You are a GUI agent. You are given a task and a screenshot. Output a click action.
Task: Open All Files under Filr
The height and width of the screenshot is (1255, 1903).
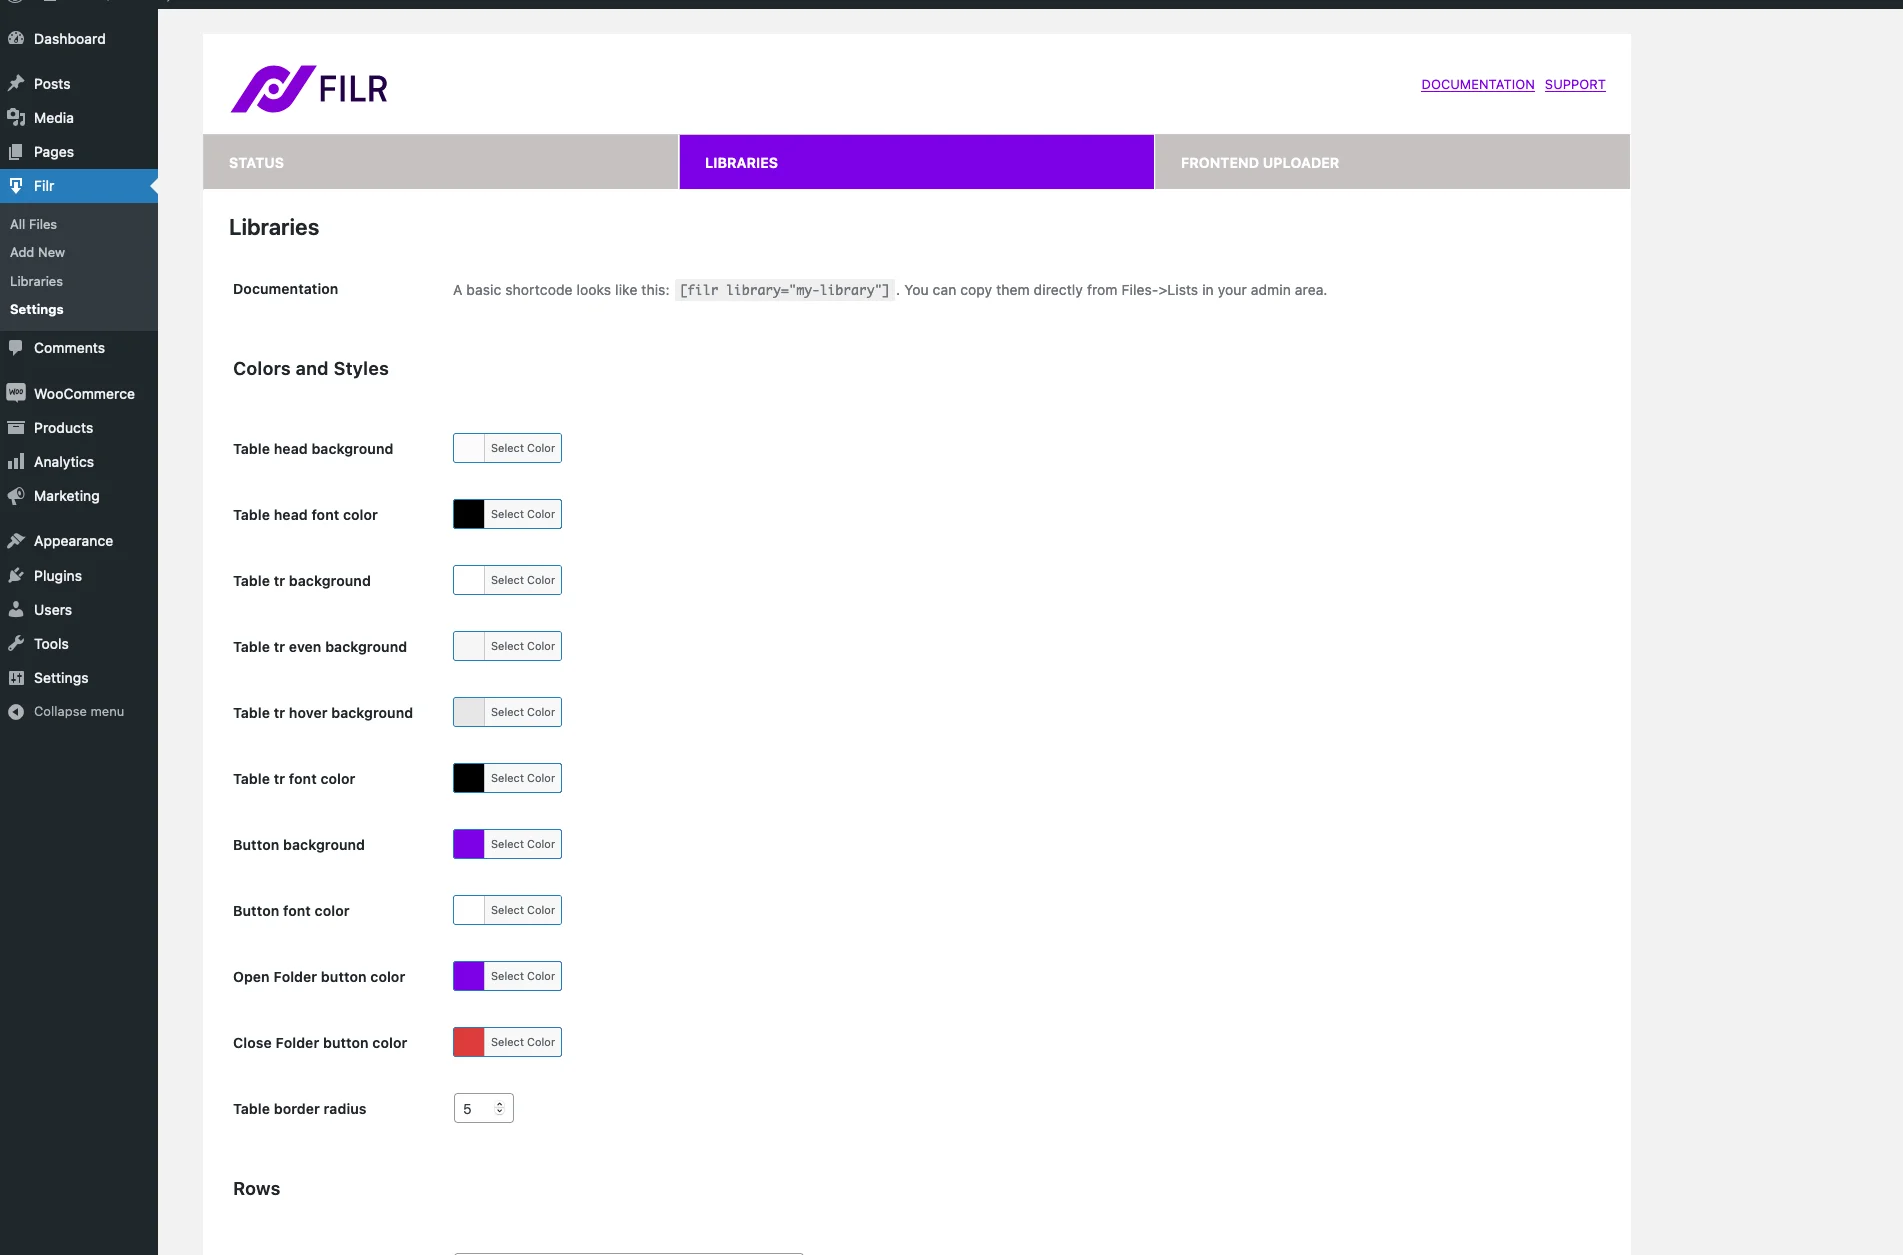click(33, 224)
